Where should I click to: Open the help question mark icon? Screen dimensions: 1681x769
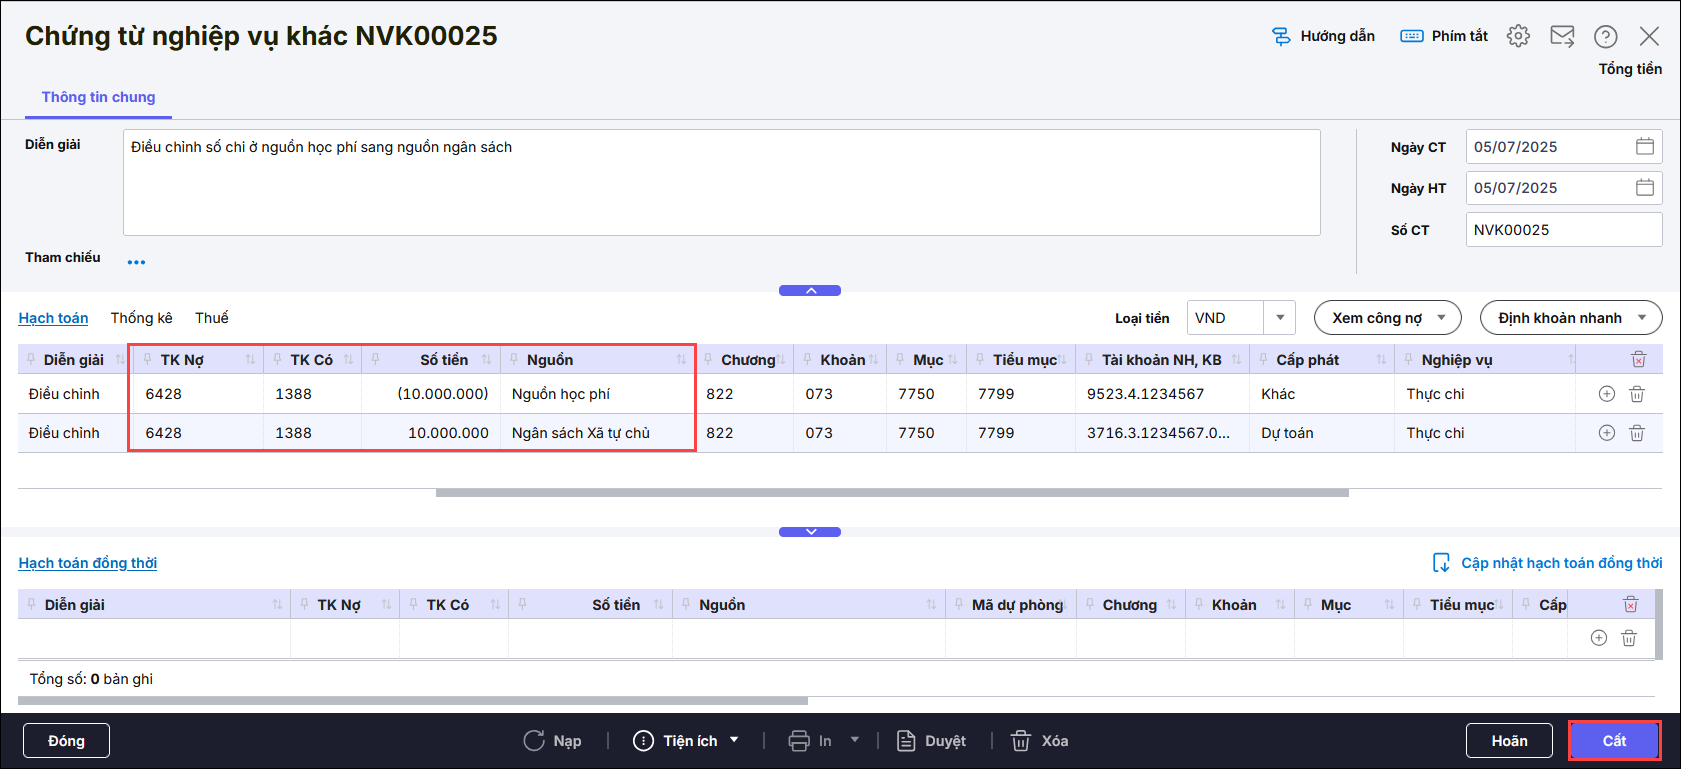point(1605,37)
